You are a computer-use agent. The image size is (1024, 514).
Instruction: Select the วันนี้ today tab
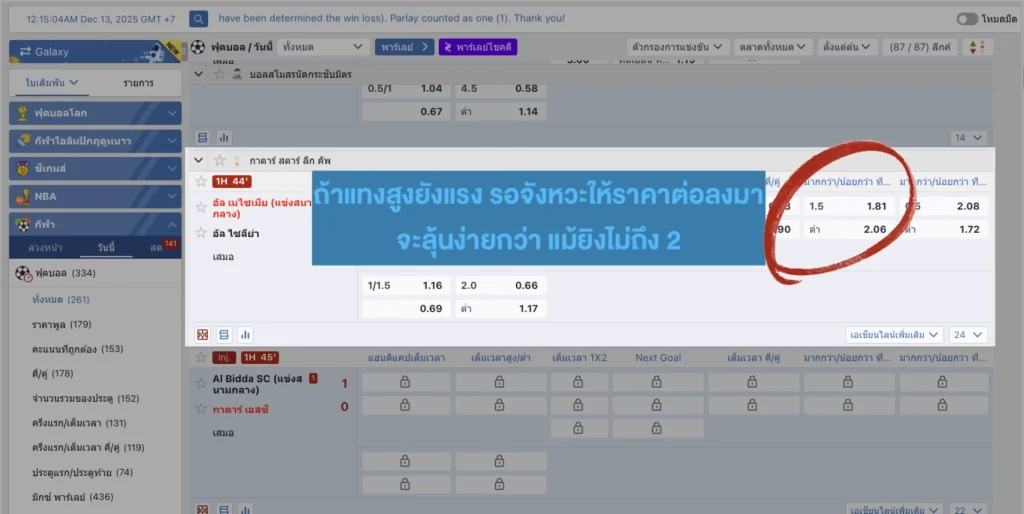pos(106,248)
